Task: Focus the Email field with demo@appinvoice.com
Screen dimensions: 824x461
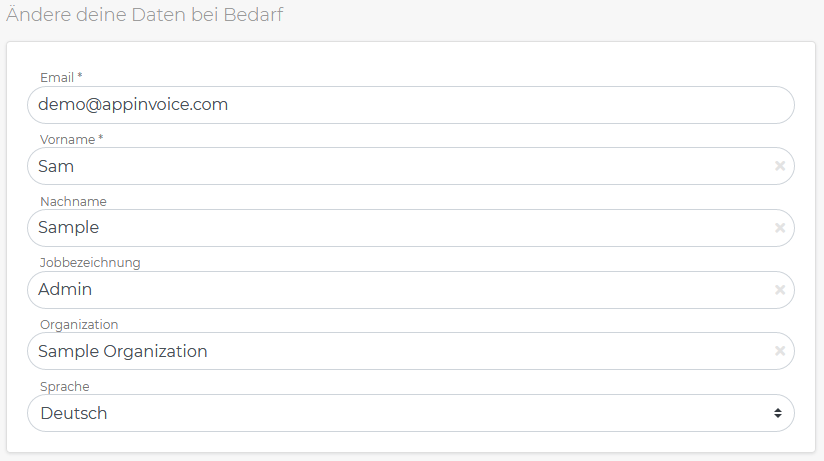Action: [x=410, y=105]
